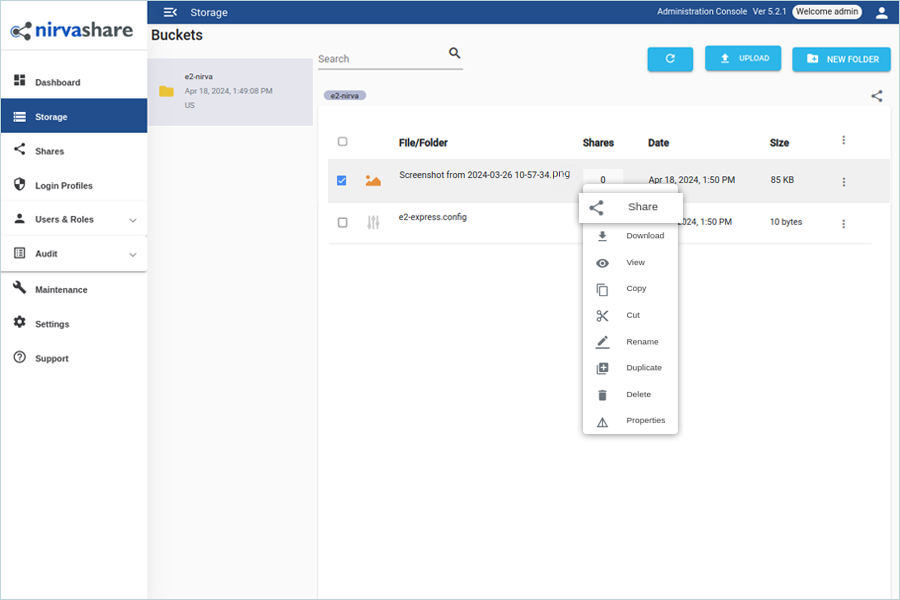Open Settings from the sidebar
The height and width of the screenshot is (600, 900).
pos(73,324)
